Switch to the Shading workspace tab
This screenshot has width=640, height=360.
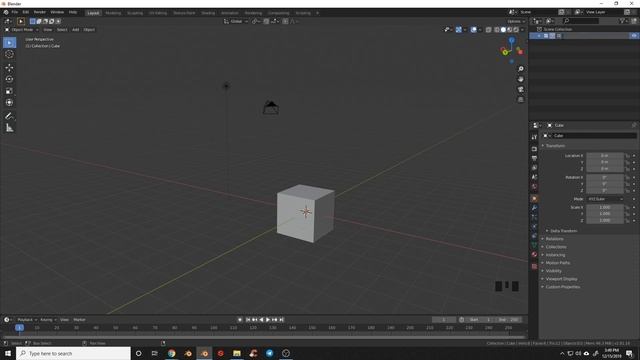point(208,13)
